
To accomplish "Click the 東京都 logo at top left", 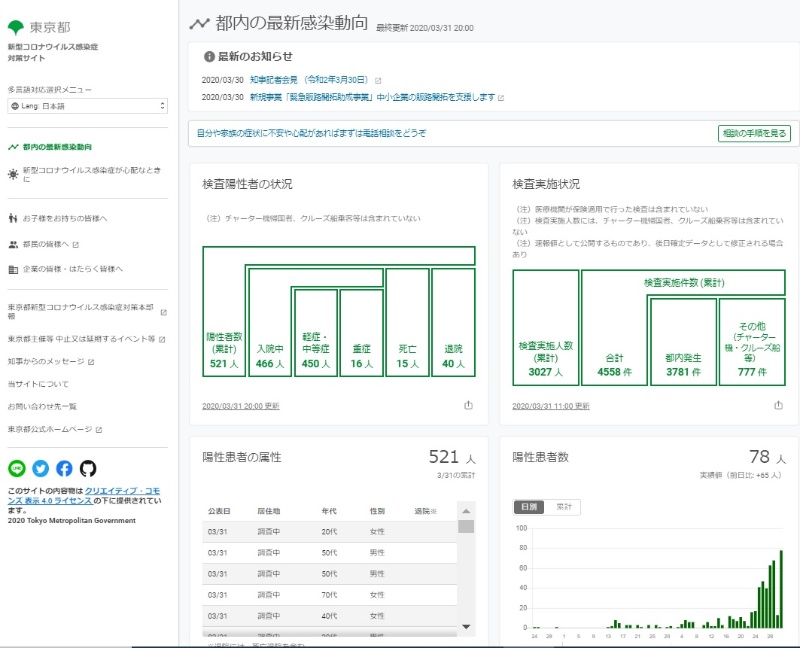I will click(x=40, y=28).
